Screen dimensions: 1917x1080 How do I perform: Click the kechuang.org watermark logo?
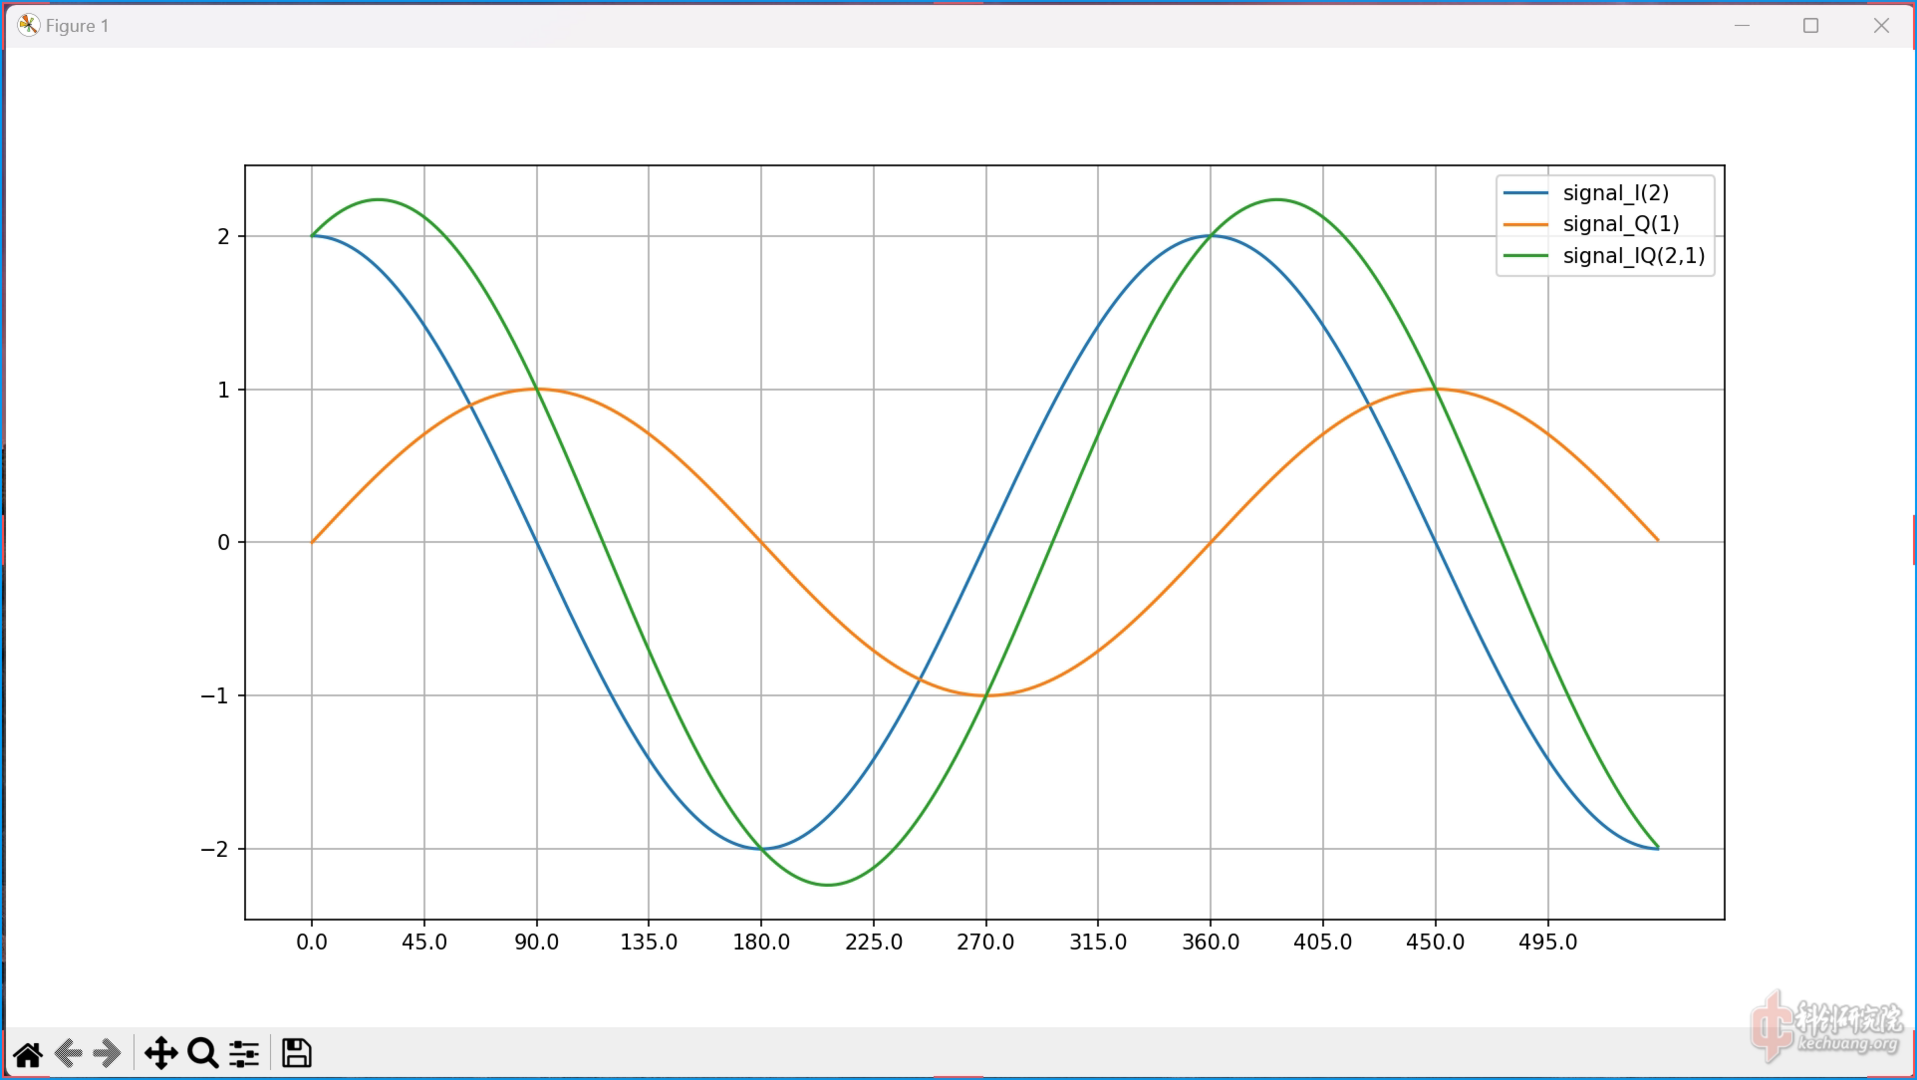(1826, 1027)
